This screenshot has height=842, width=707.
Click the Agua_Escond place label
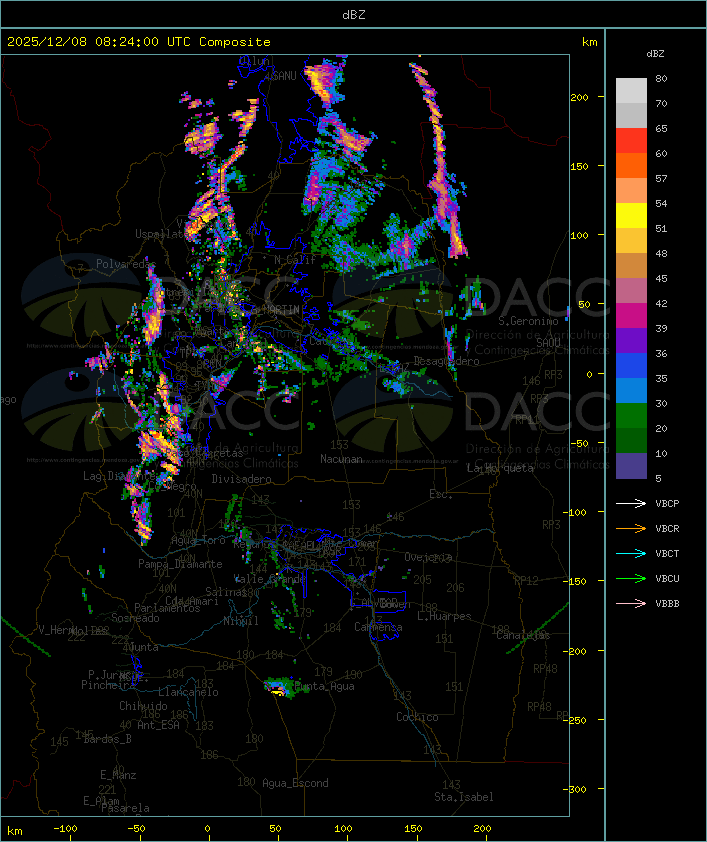[x=295, y=783]
